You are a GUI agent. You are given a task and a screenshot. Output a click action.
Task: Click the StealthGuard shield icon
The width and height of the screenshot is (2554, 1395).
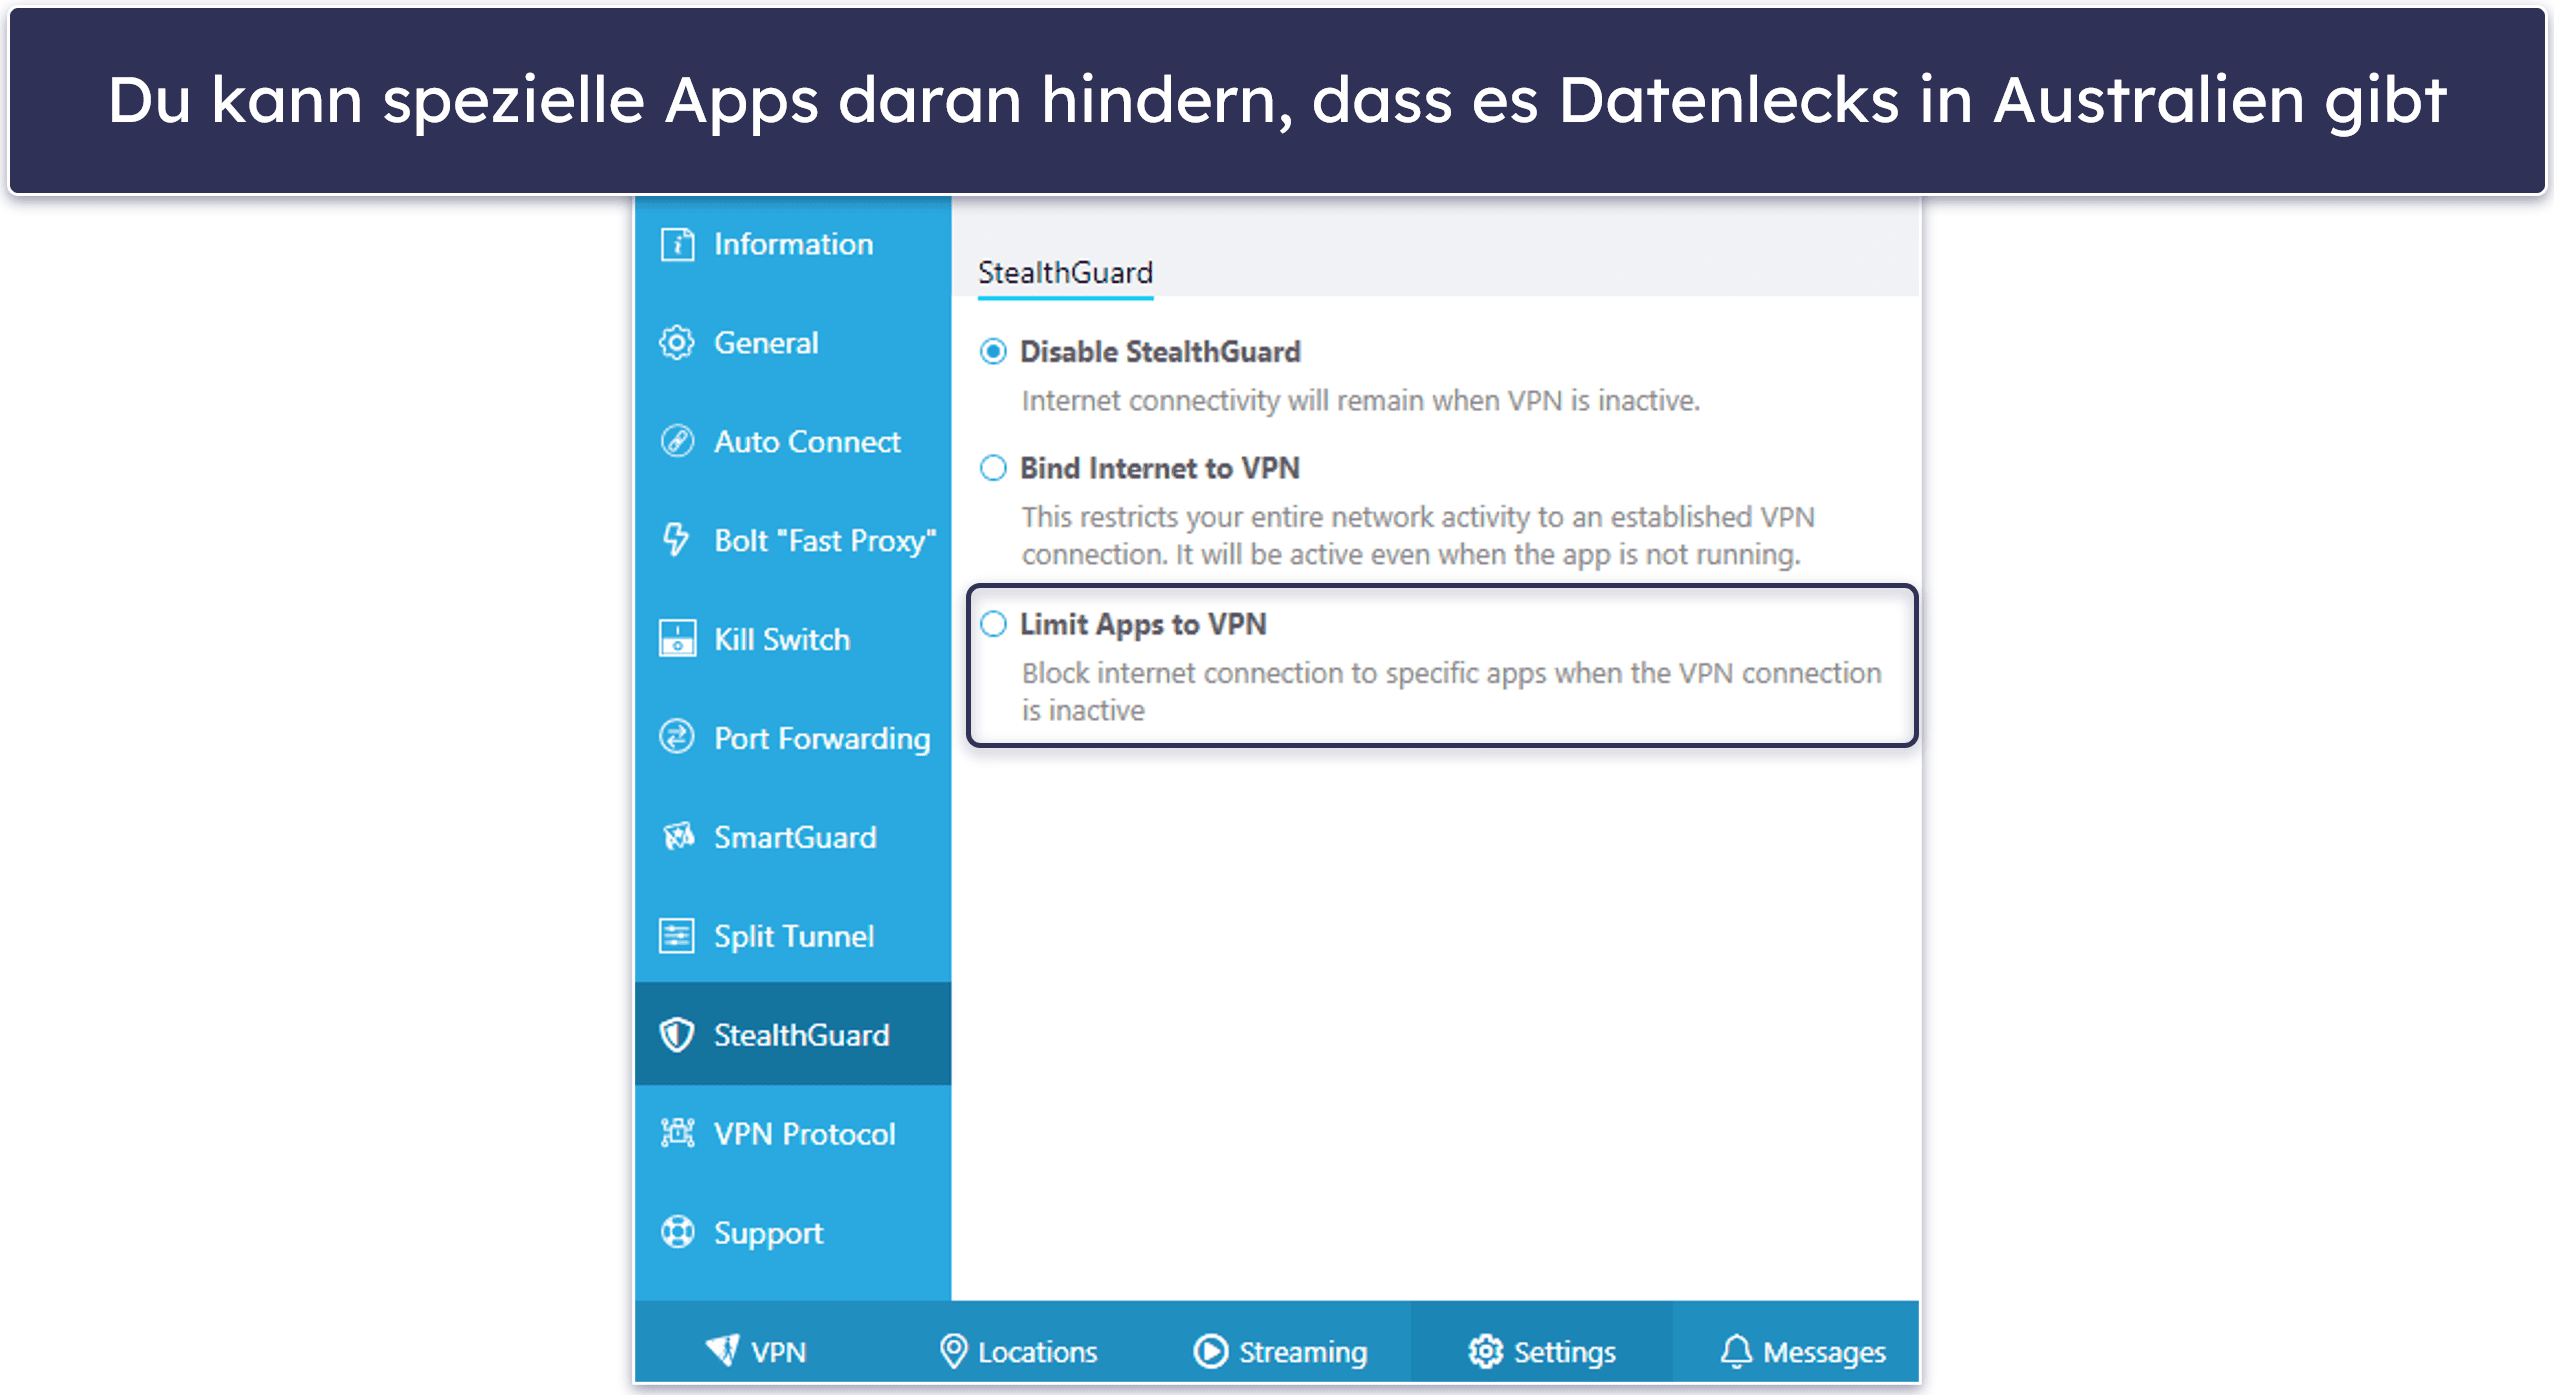coord(677,1035)
